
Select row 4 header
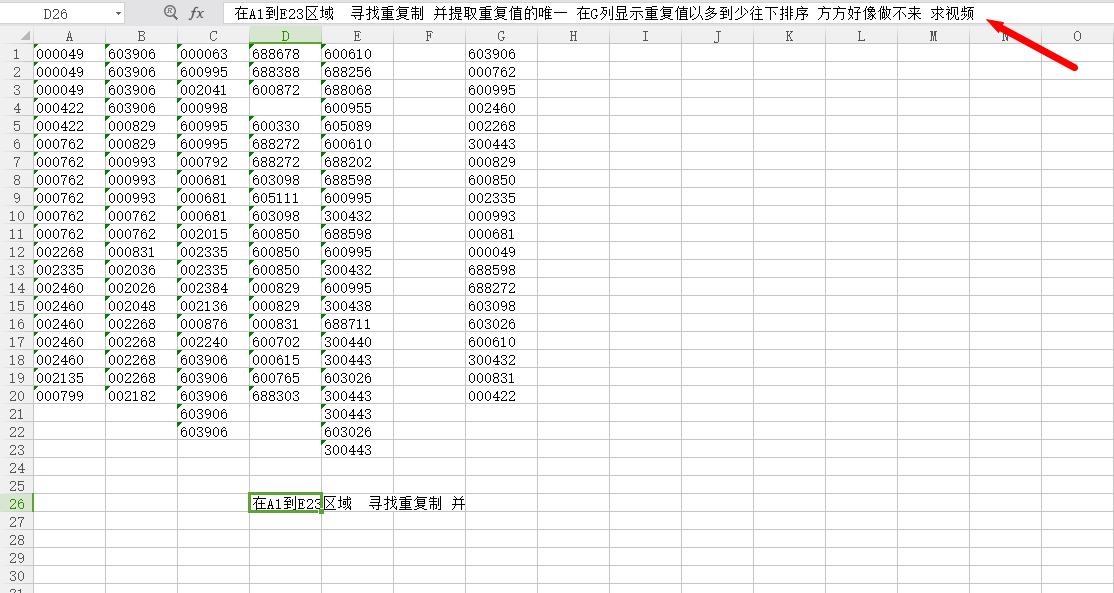click(x=17, y=108)
